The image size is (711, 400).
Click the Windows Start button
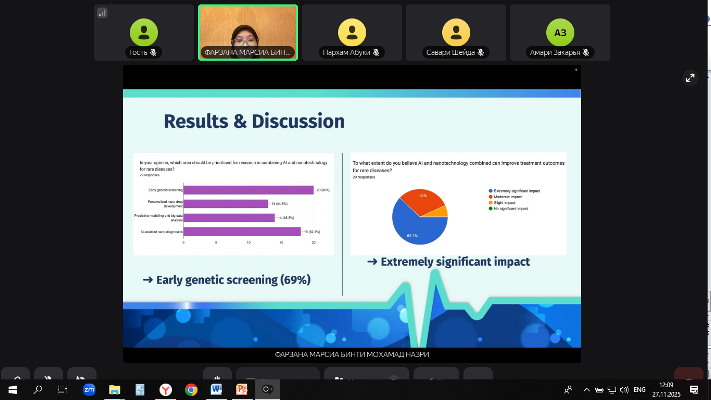click(x=13, y=389)
